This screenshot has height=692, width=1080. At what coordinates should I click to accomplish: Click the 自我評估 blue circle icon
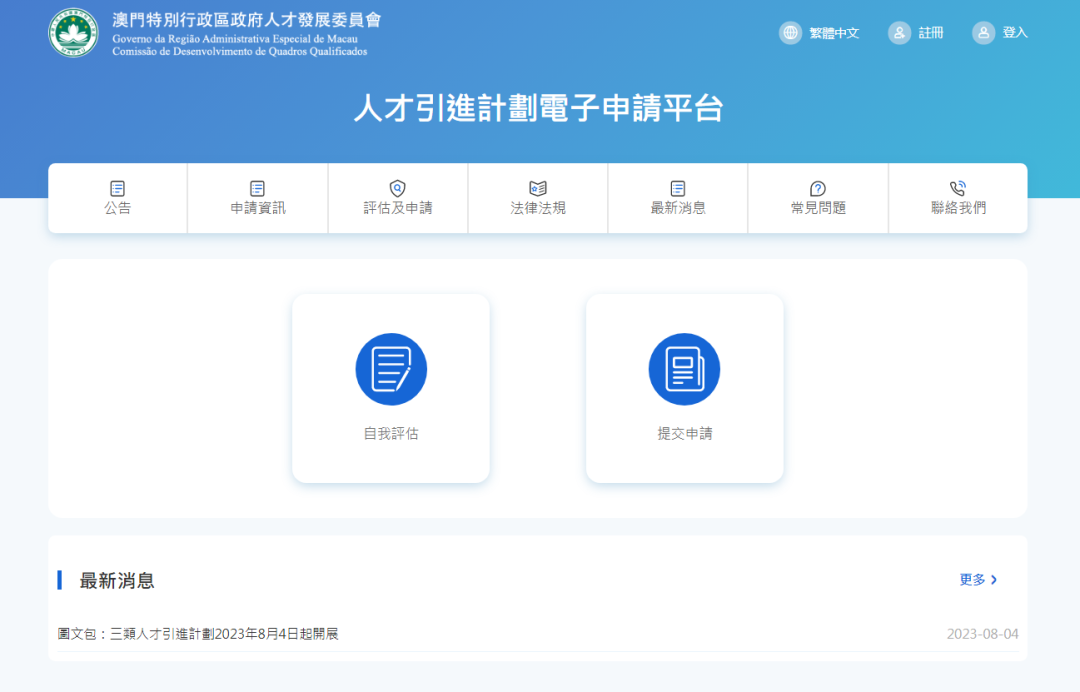pyautogui.click(x=391, y=369)
